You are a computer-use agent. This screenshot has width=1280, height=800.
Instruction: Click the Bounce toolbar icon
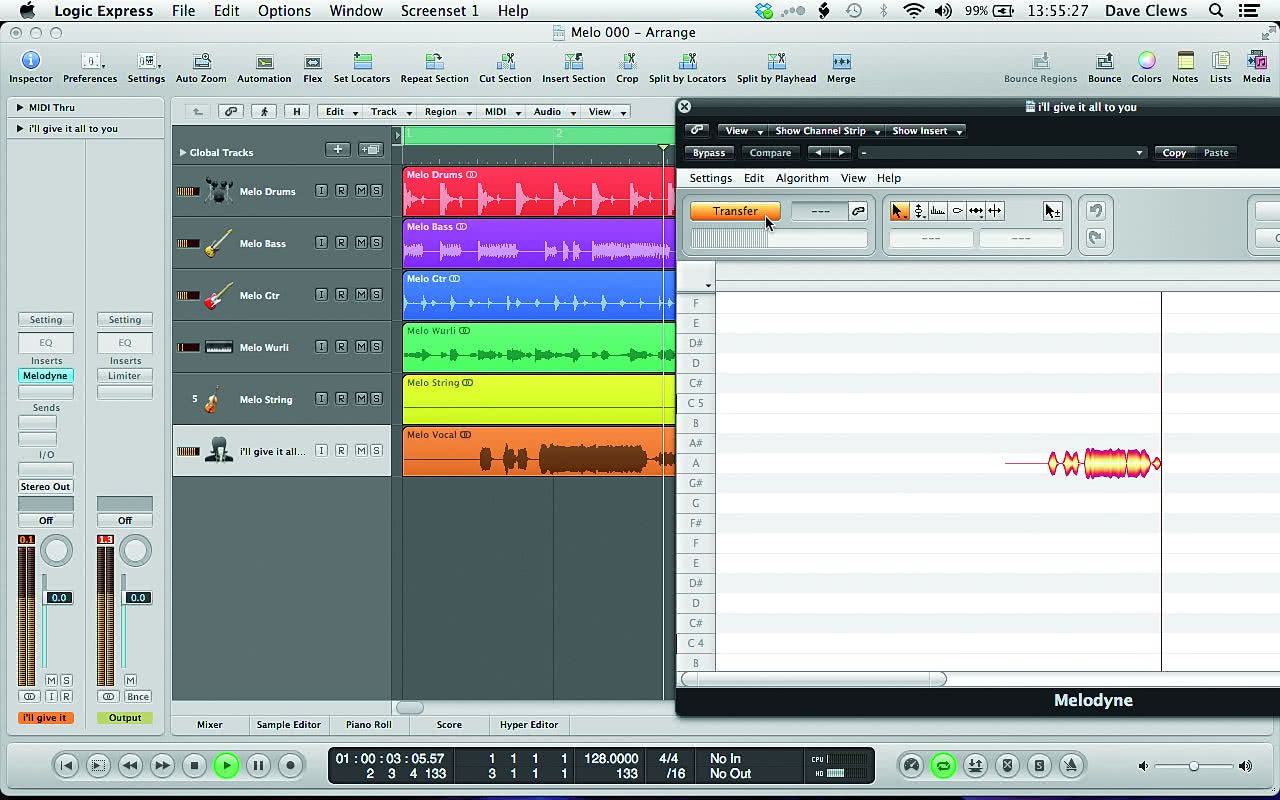click(1104, 62)
